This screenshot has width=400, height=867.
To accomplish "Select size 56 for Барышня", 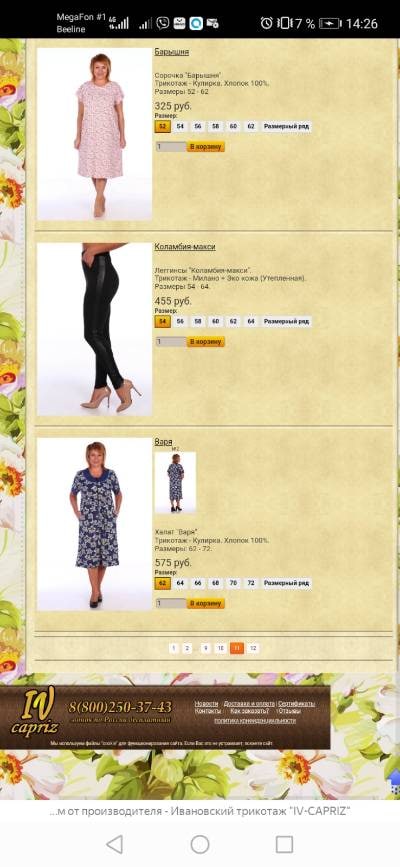I will coord(198,127).
